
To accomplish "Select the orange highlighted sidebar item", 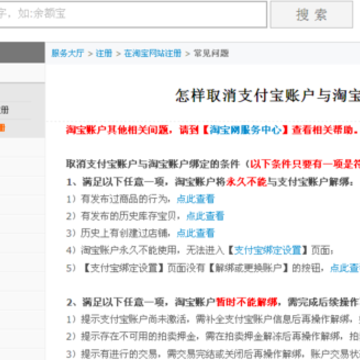I will (x=2, y=128).
